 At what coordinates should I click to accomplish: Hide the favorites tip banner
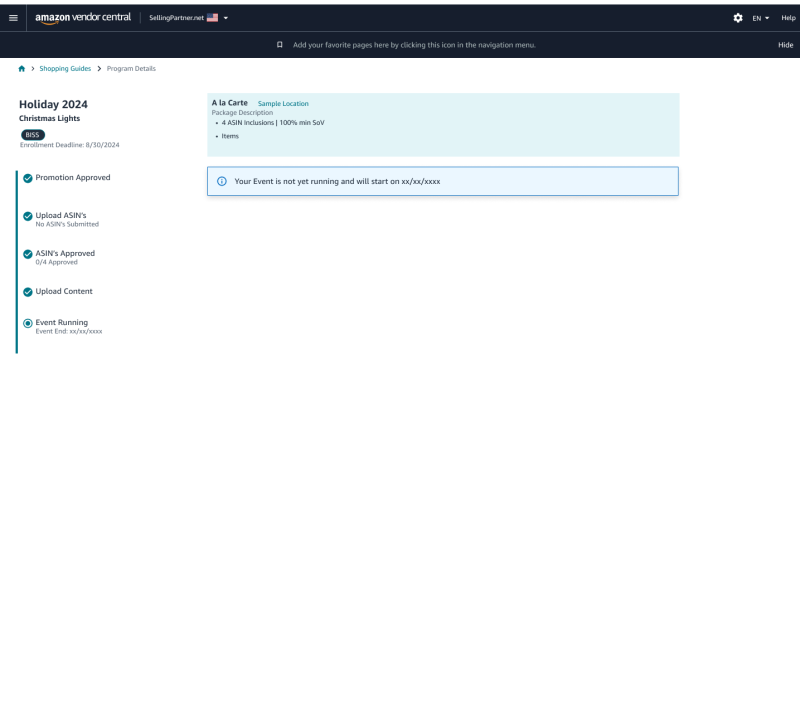tap(785, 45)
